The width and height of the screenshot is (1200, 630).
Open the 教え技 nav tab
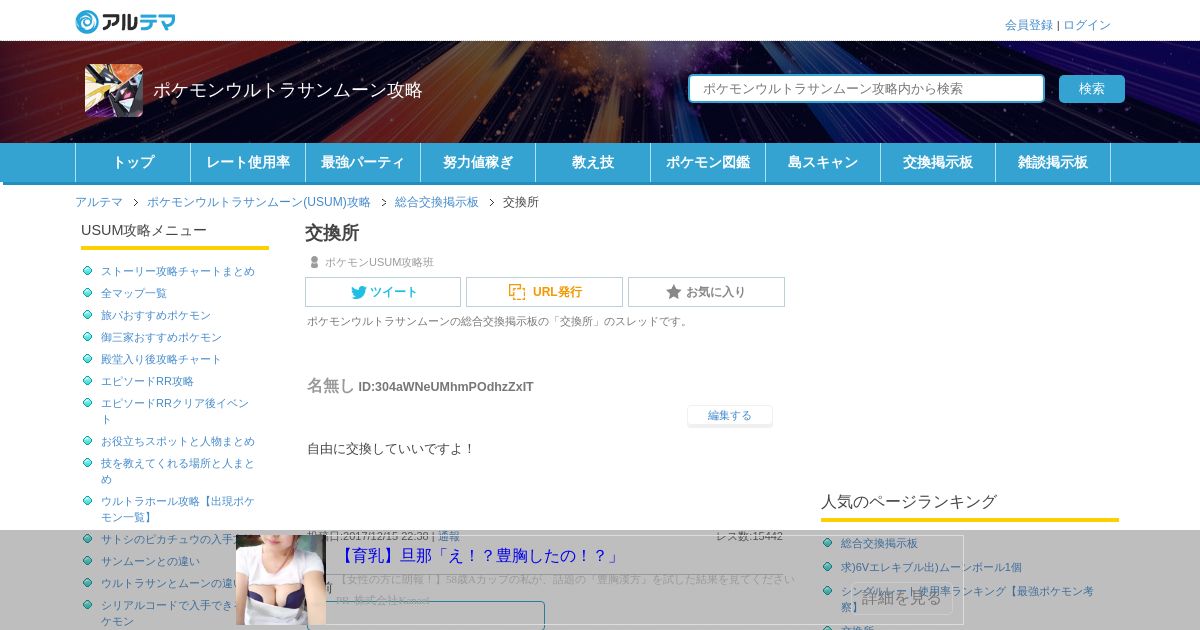(x=593, y=162)
